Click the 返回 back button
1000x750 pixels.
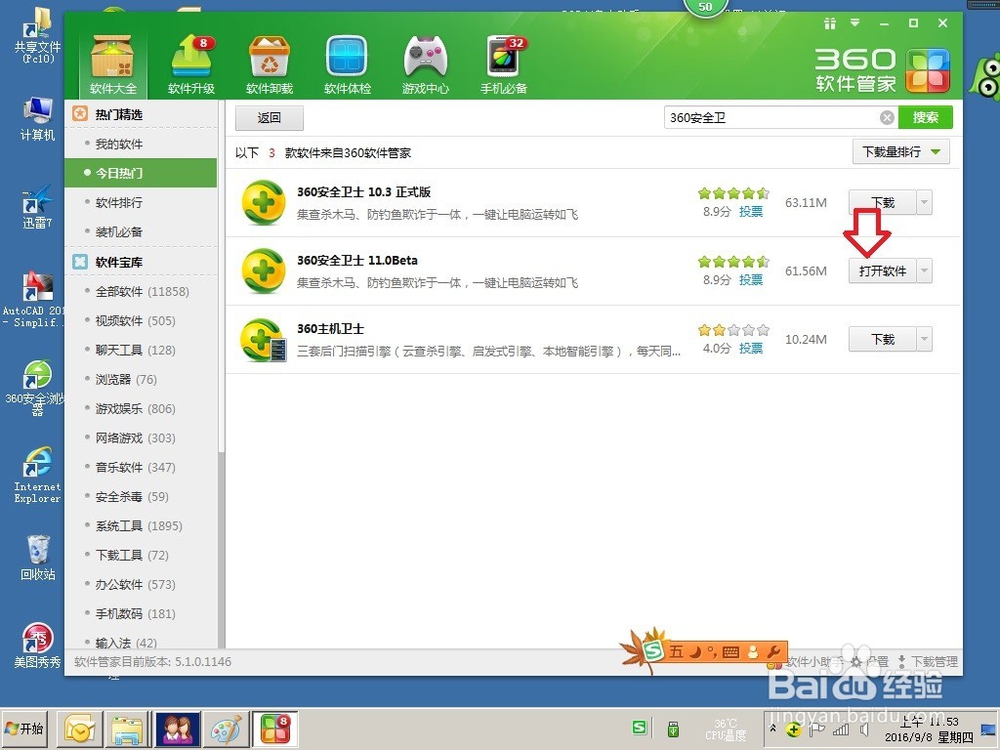click(x=268, y=118)
